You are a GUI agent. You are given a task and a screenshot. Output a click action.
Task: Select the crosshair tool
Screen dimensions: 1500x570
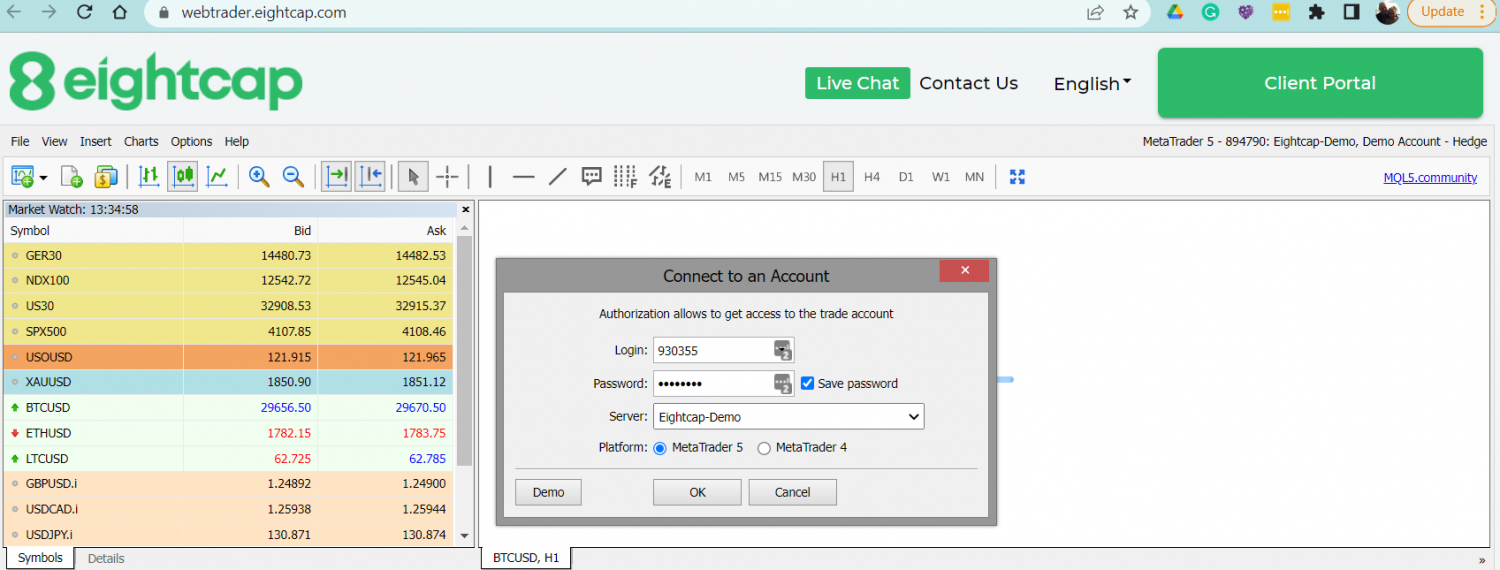447,177
